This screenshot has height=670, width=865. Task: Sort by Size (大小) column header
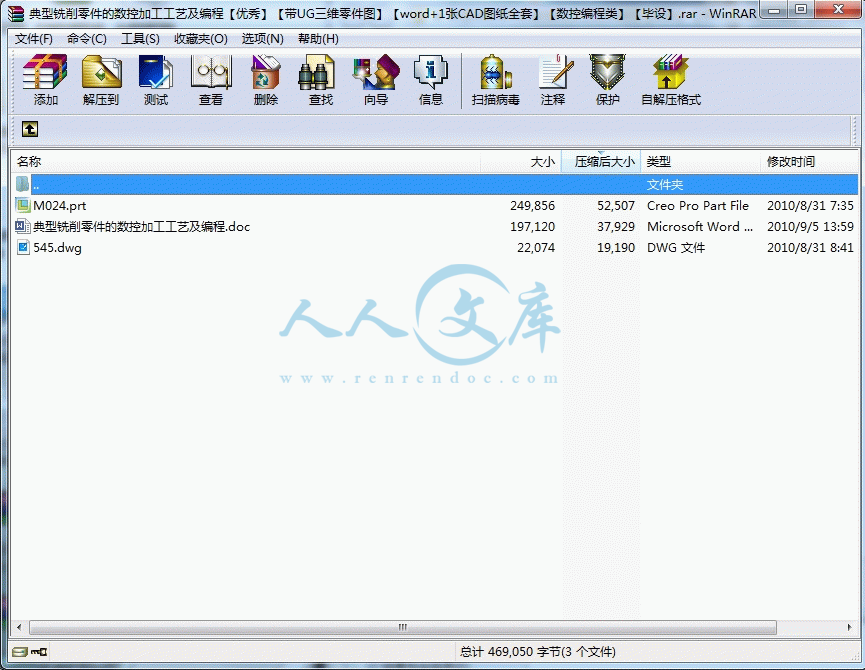coord(521,162)
